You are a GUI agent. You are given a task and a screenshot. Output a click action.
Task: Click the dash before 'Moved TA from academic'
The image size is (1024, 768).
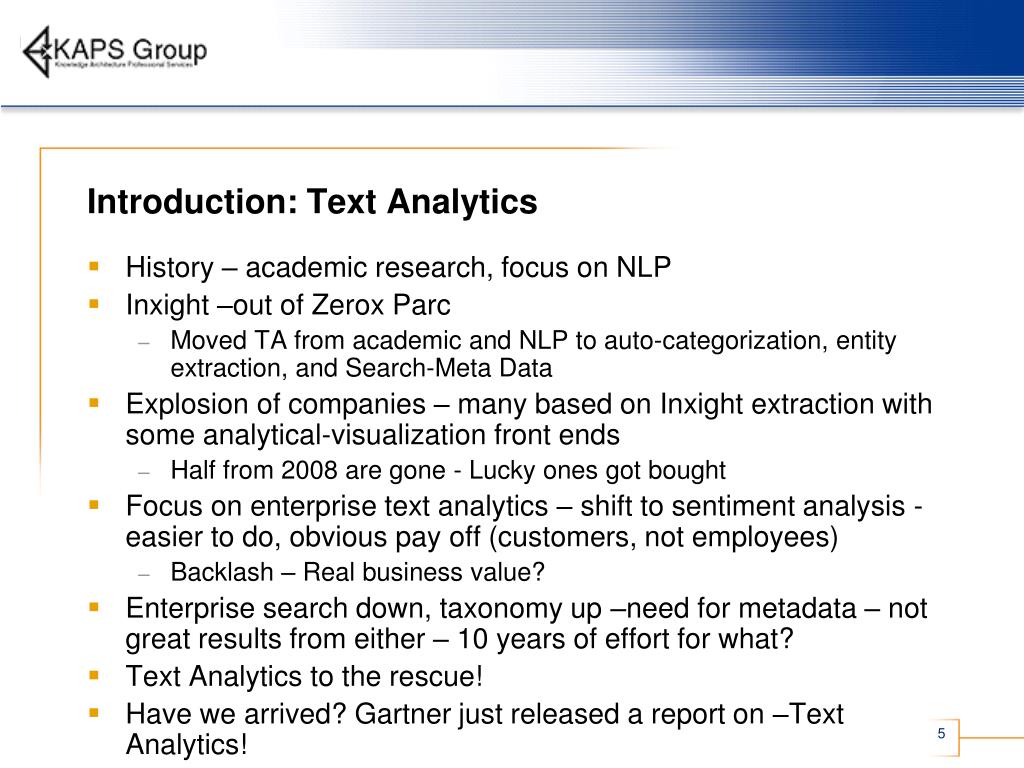[x=144, y=342]
